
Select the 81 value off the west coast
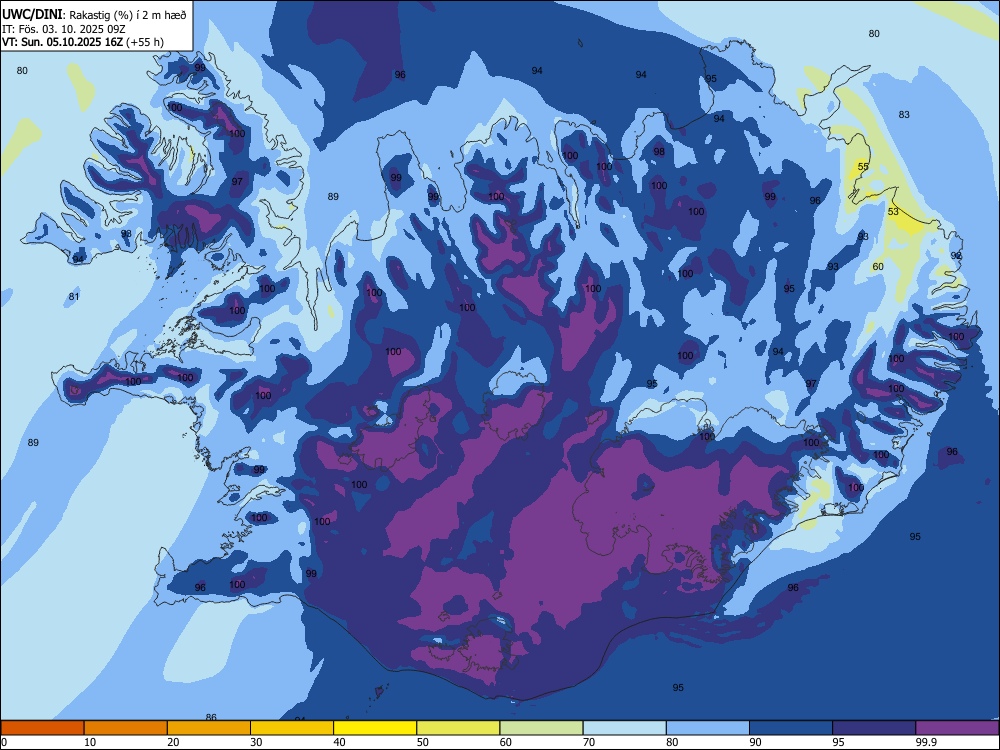(x=74, y=297)
